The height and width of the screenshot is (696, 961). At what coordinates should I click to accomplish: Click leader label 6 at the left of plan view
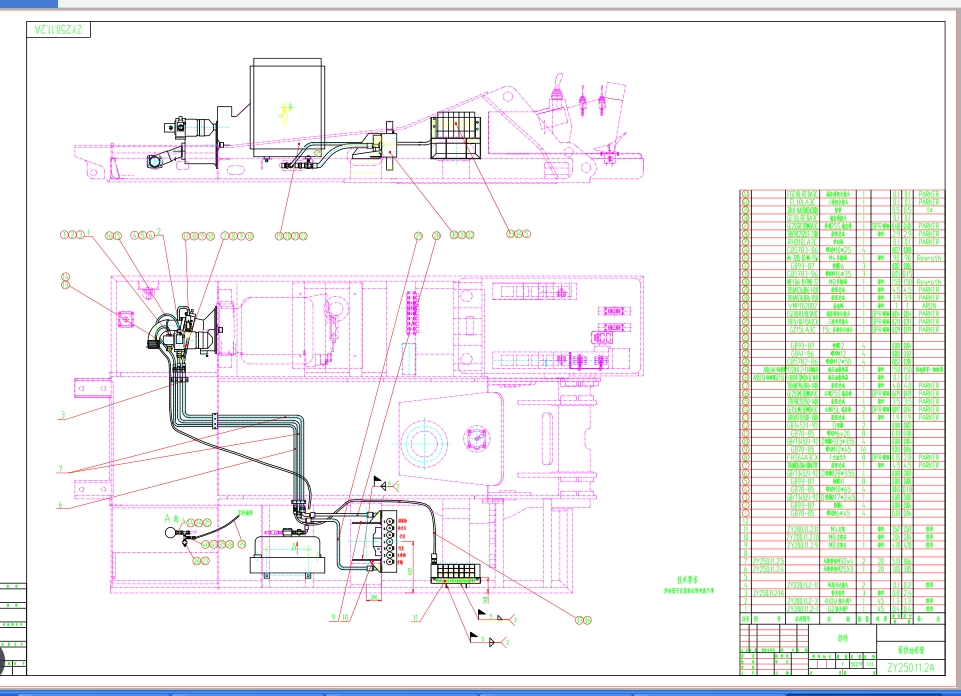coord(60,505)
